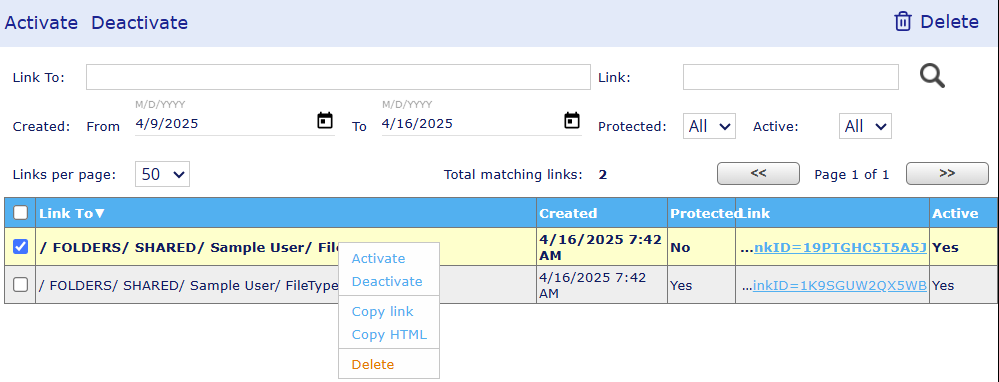999x382 pixels.
Task: Click the magnifying glass search icon
Action: point(932,76)
